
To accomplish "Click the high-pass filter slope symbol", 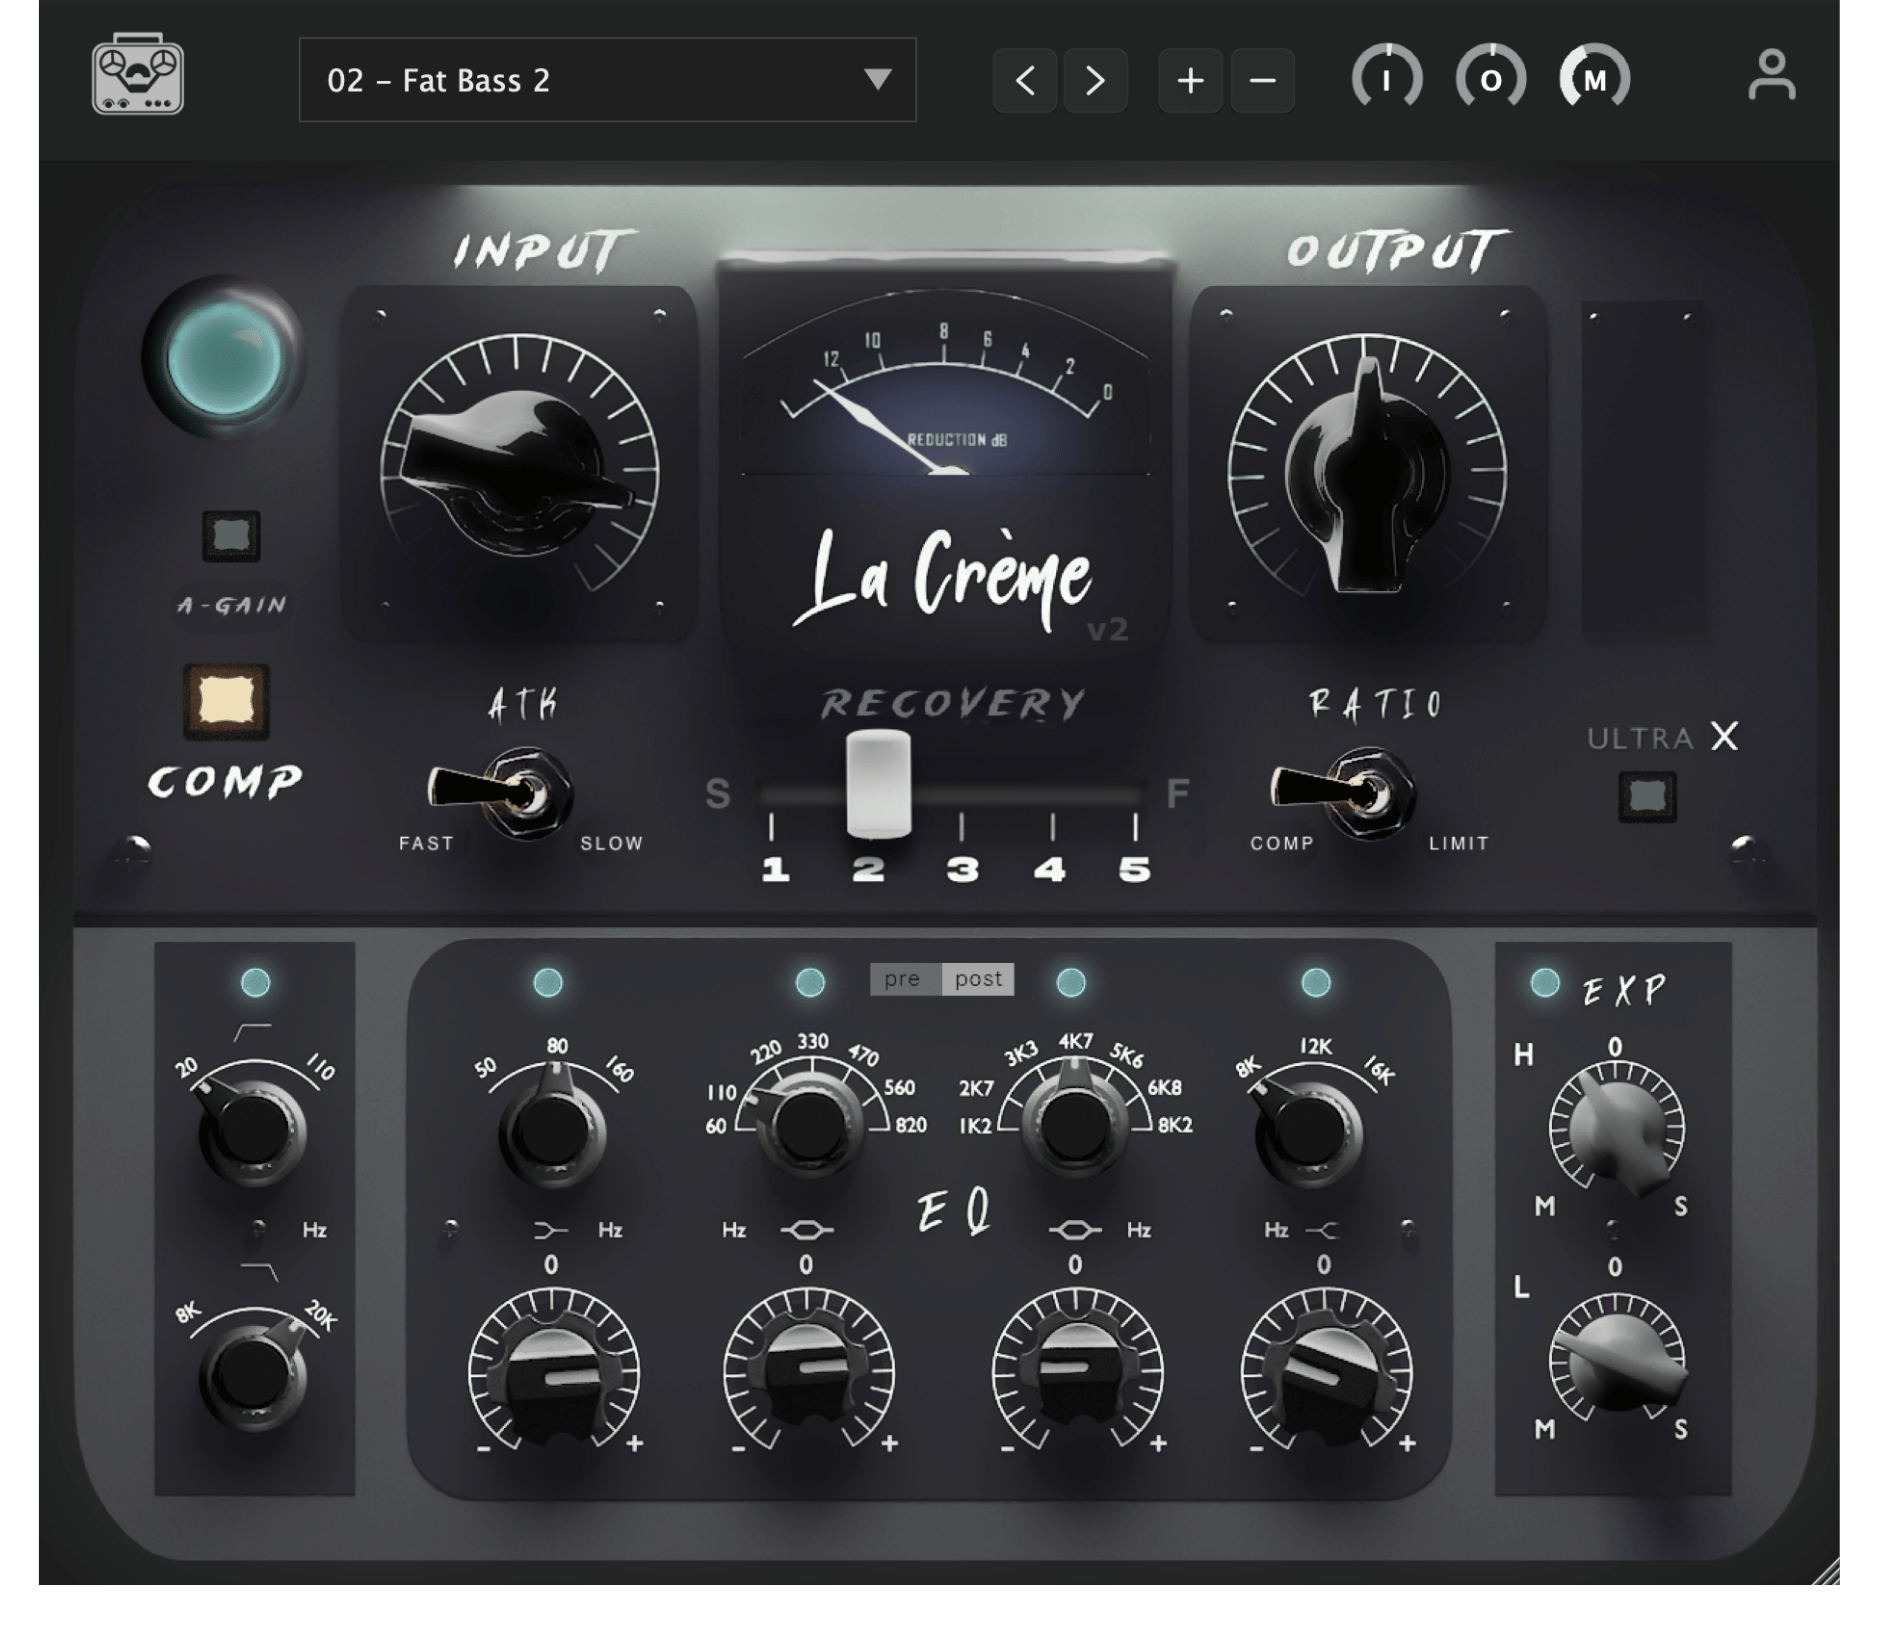I will coord(252,1032).
